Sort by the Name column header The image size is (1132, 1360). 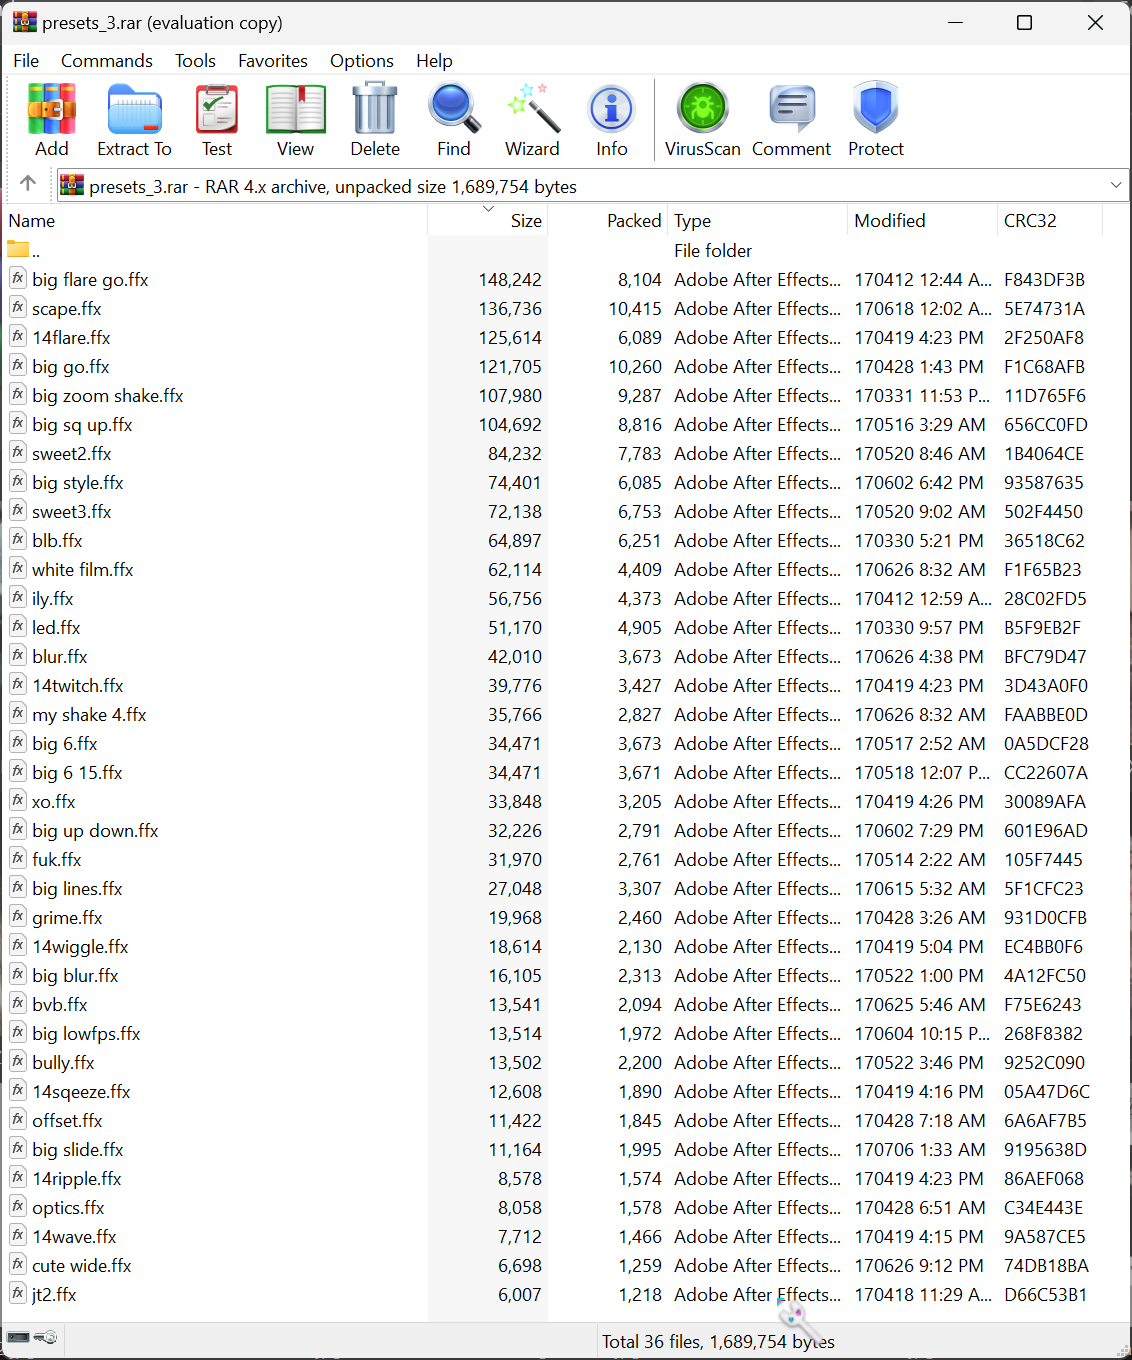click(x=216, y=221)
